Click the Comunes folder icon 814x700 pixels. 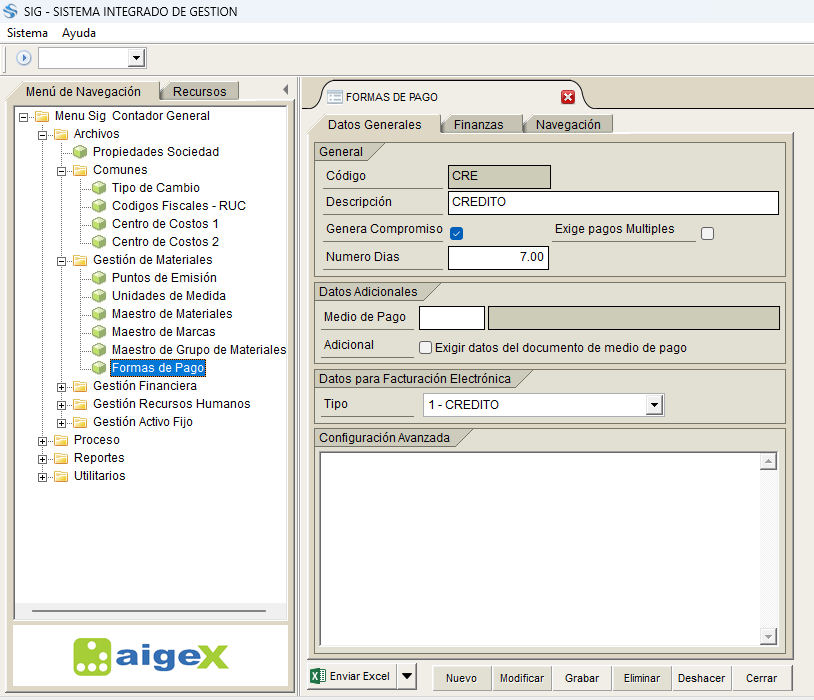point(80,170)
